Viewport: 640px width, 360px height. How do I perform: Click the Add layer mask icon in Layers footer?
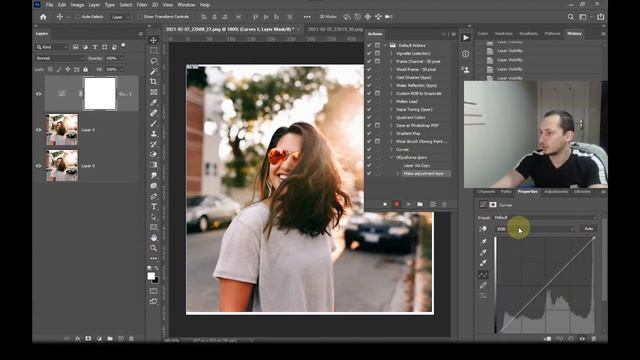[x=88, y=339]
